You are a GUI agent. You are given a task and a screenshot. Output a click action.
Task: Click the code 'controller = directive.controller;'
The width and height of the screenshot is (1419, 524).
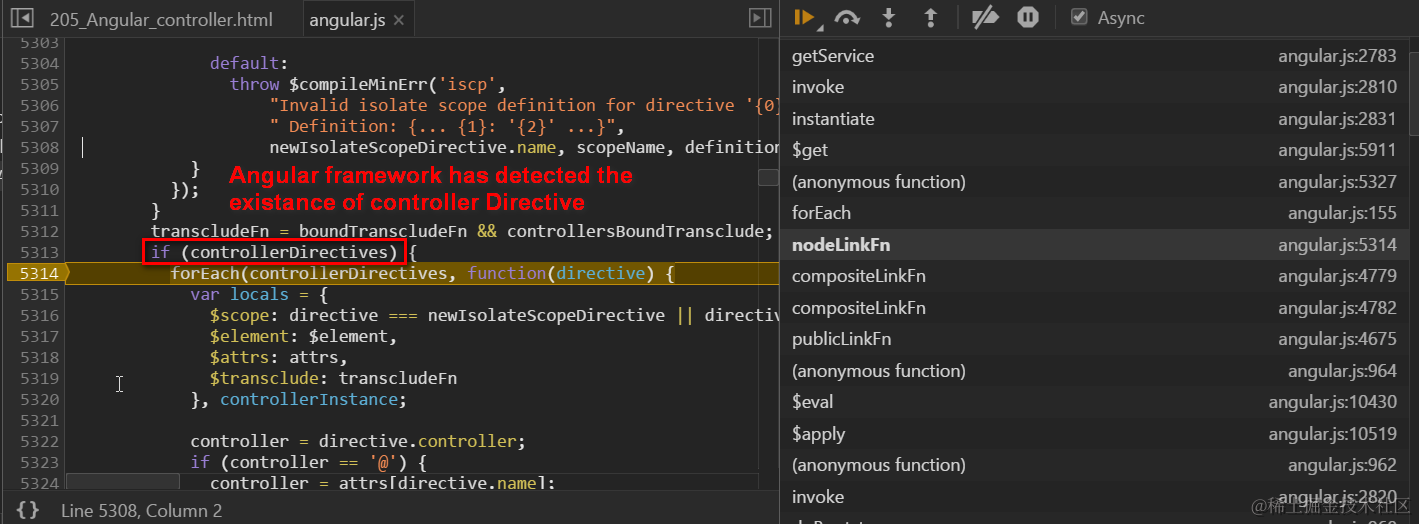click(358, 441)
